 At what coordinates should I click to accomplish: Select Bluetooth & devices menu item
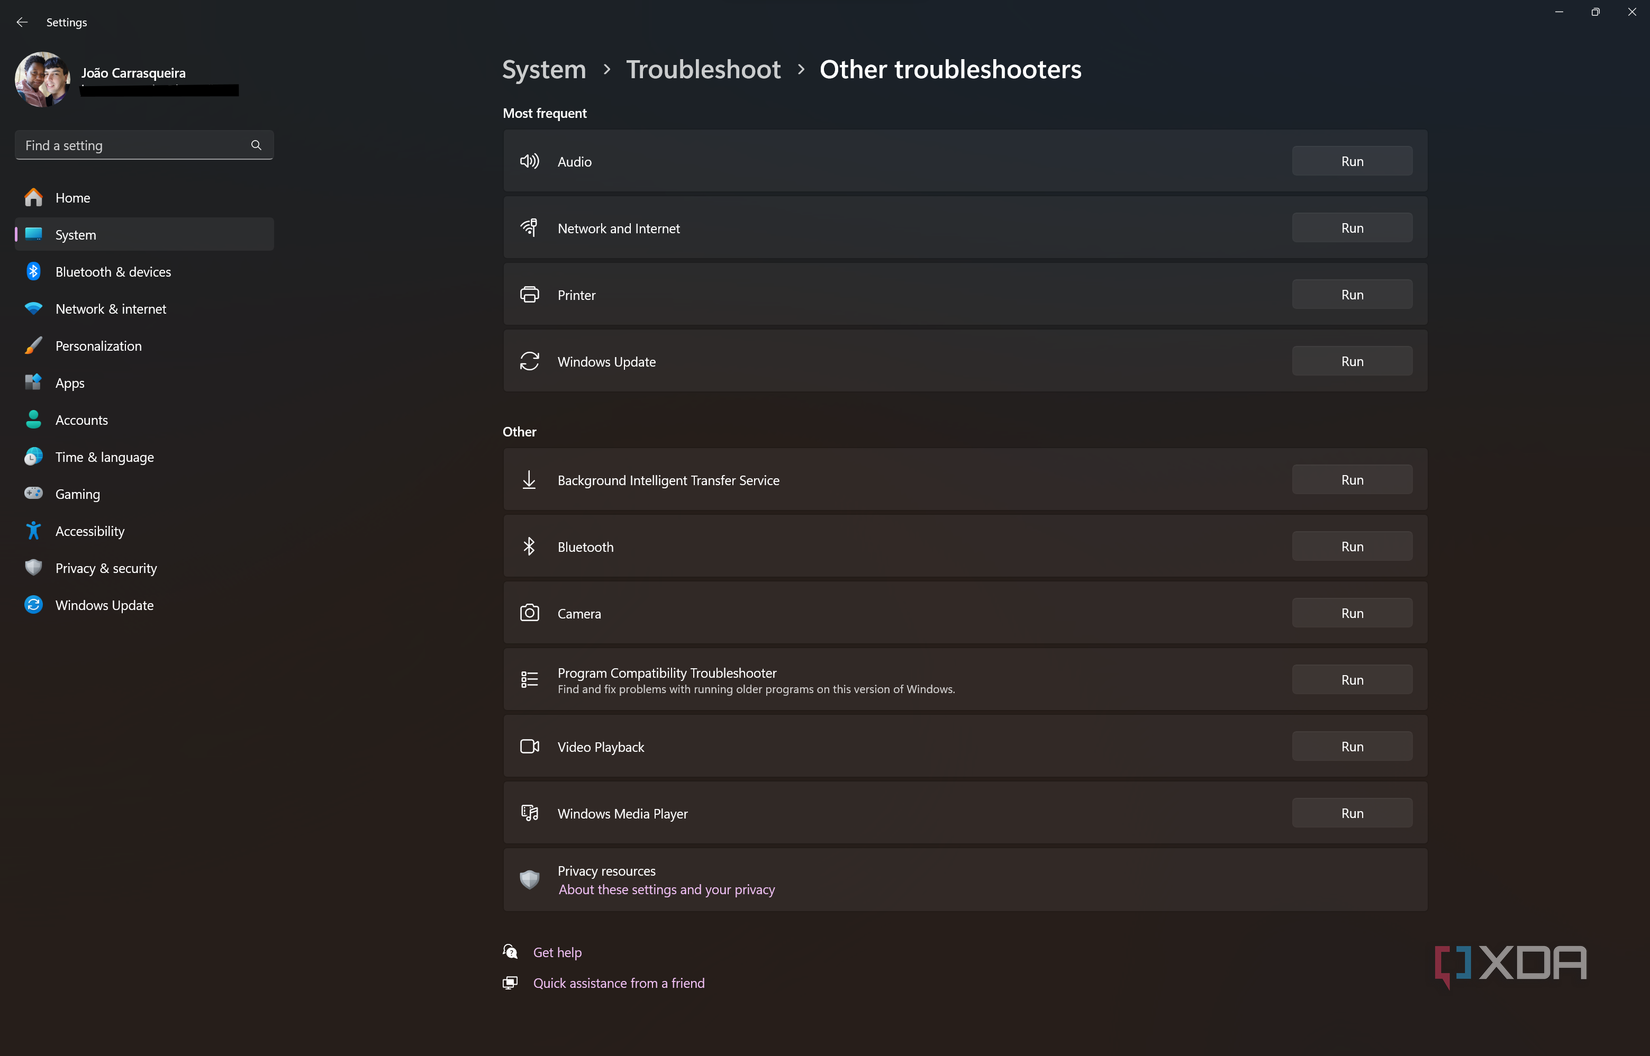point(144,272)
